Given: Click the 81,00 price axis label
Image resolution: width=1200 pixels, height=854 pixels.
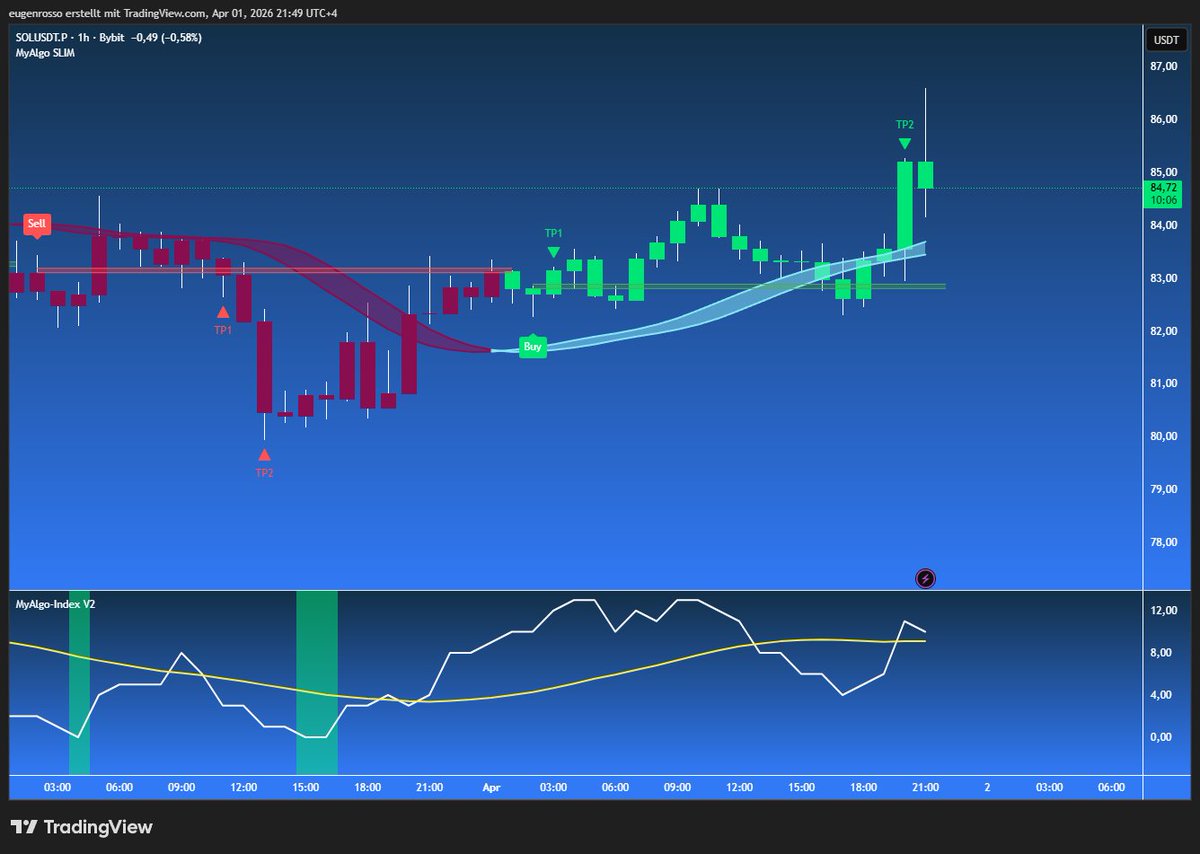Looking at the screenshot, I should click(x=1164, y=384).
